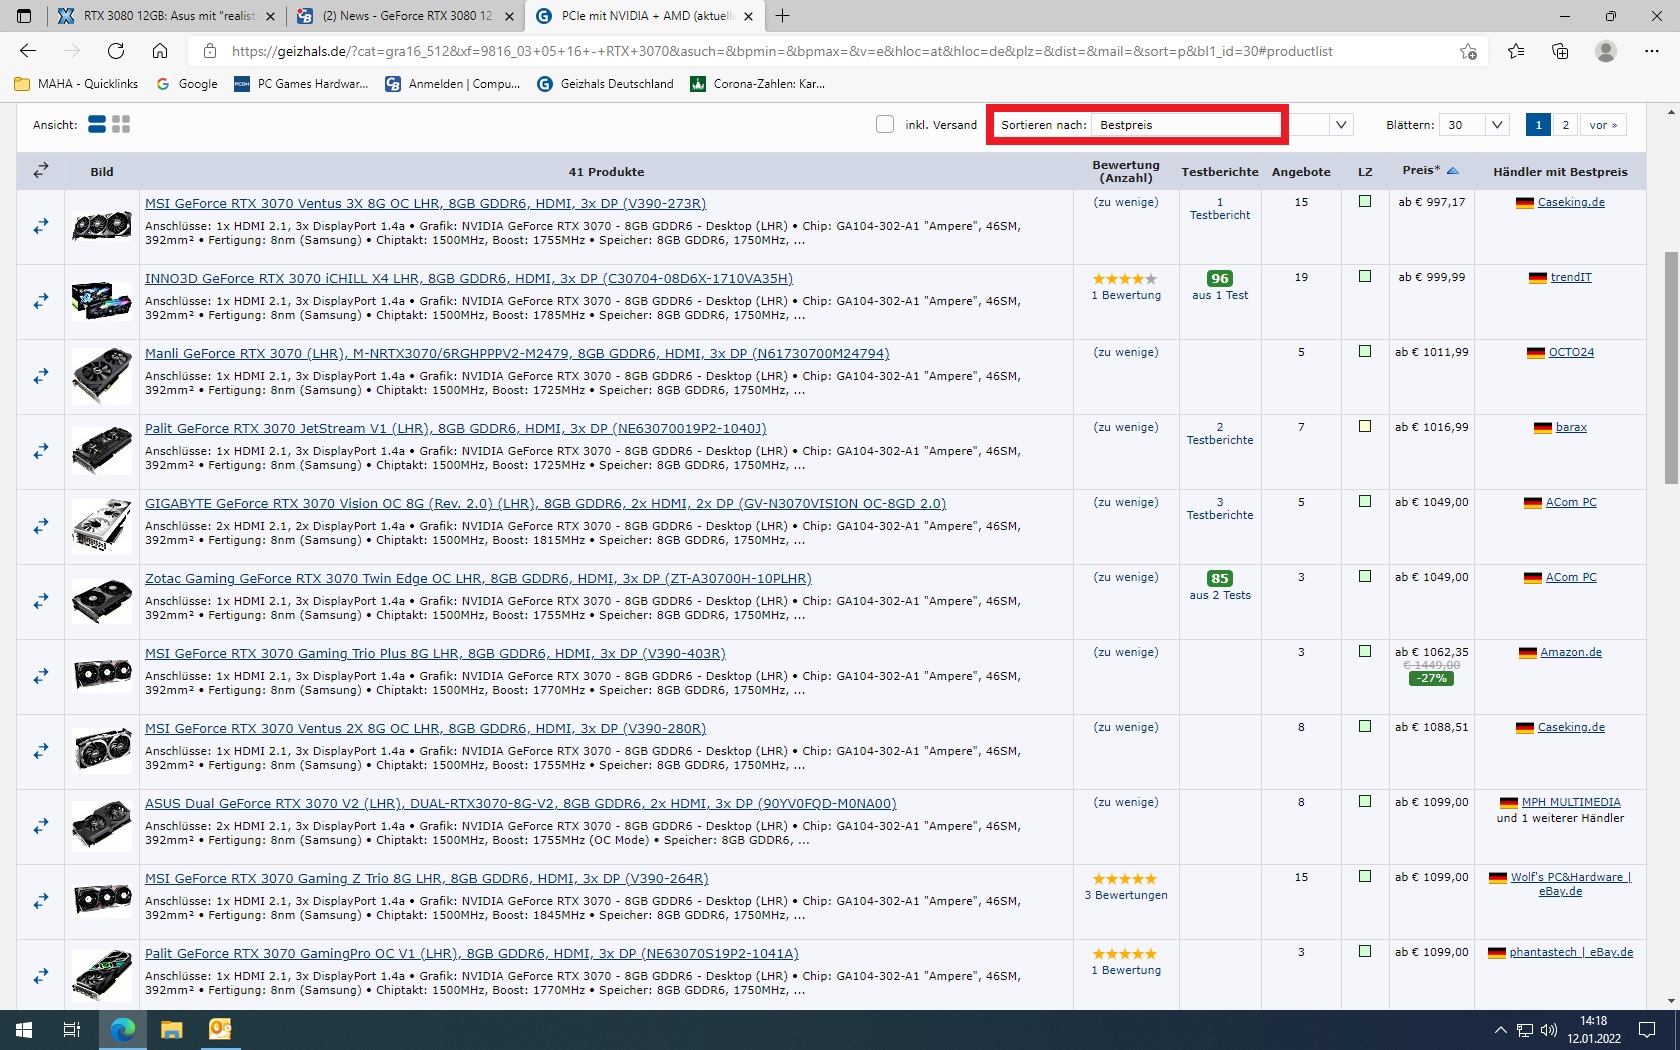Reload the Geizhals page
The image size is (1680, 1050).
click(x=116, y=51)
